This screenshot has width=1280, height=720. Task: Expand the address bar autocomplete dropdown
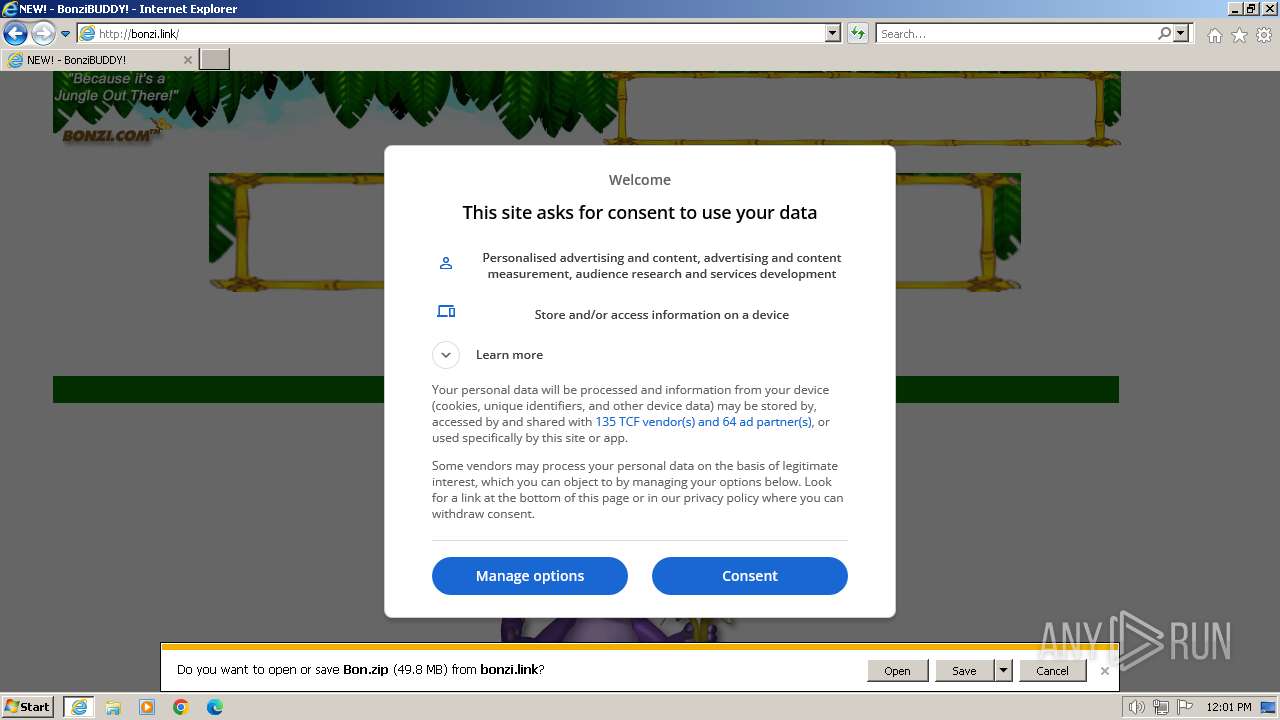tap(832, 34)
